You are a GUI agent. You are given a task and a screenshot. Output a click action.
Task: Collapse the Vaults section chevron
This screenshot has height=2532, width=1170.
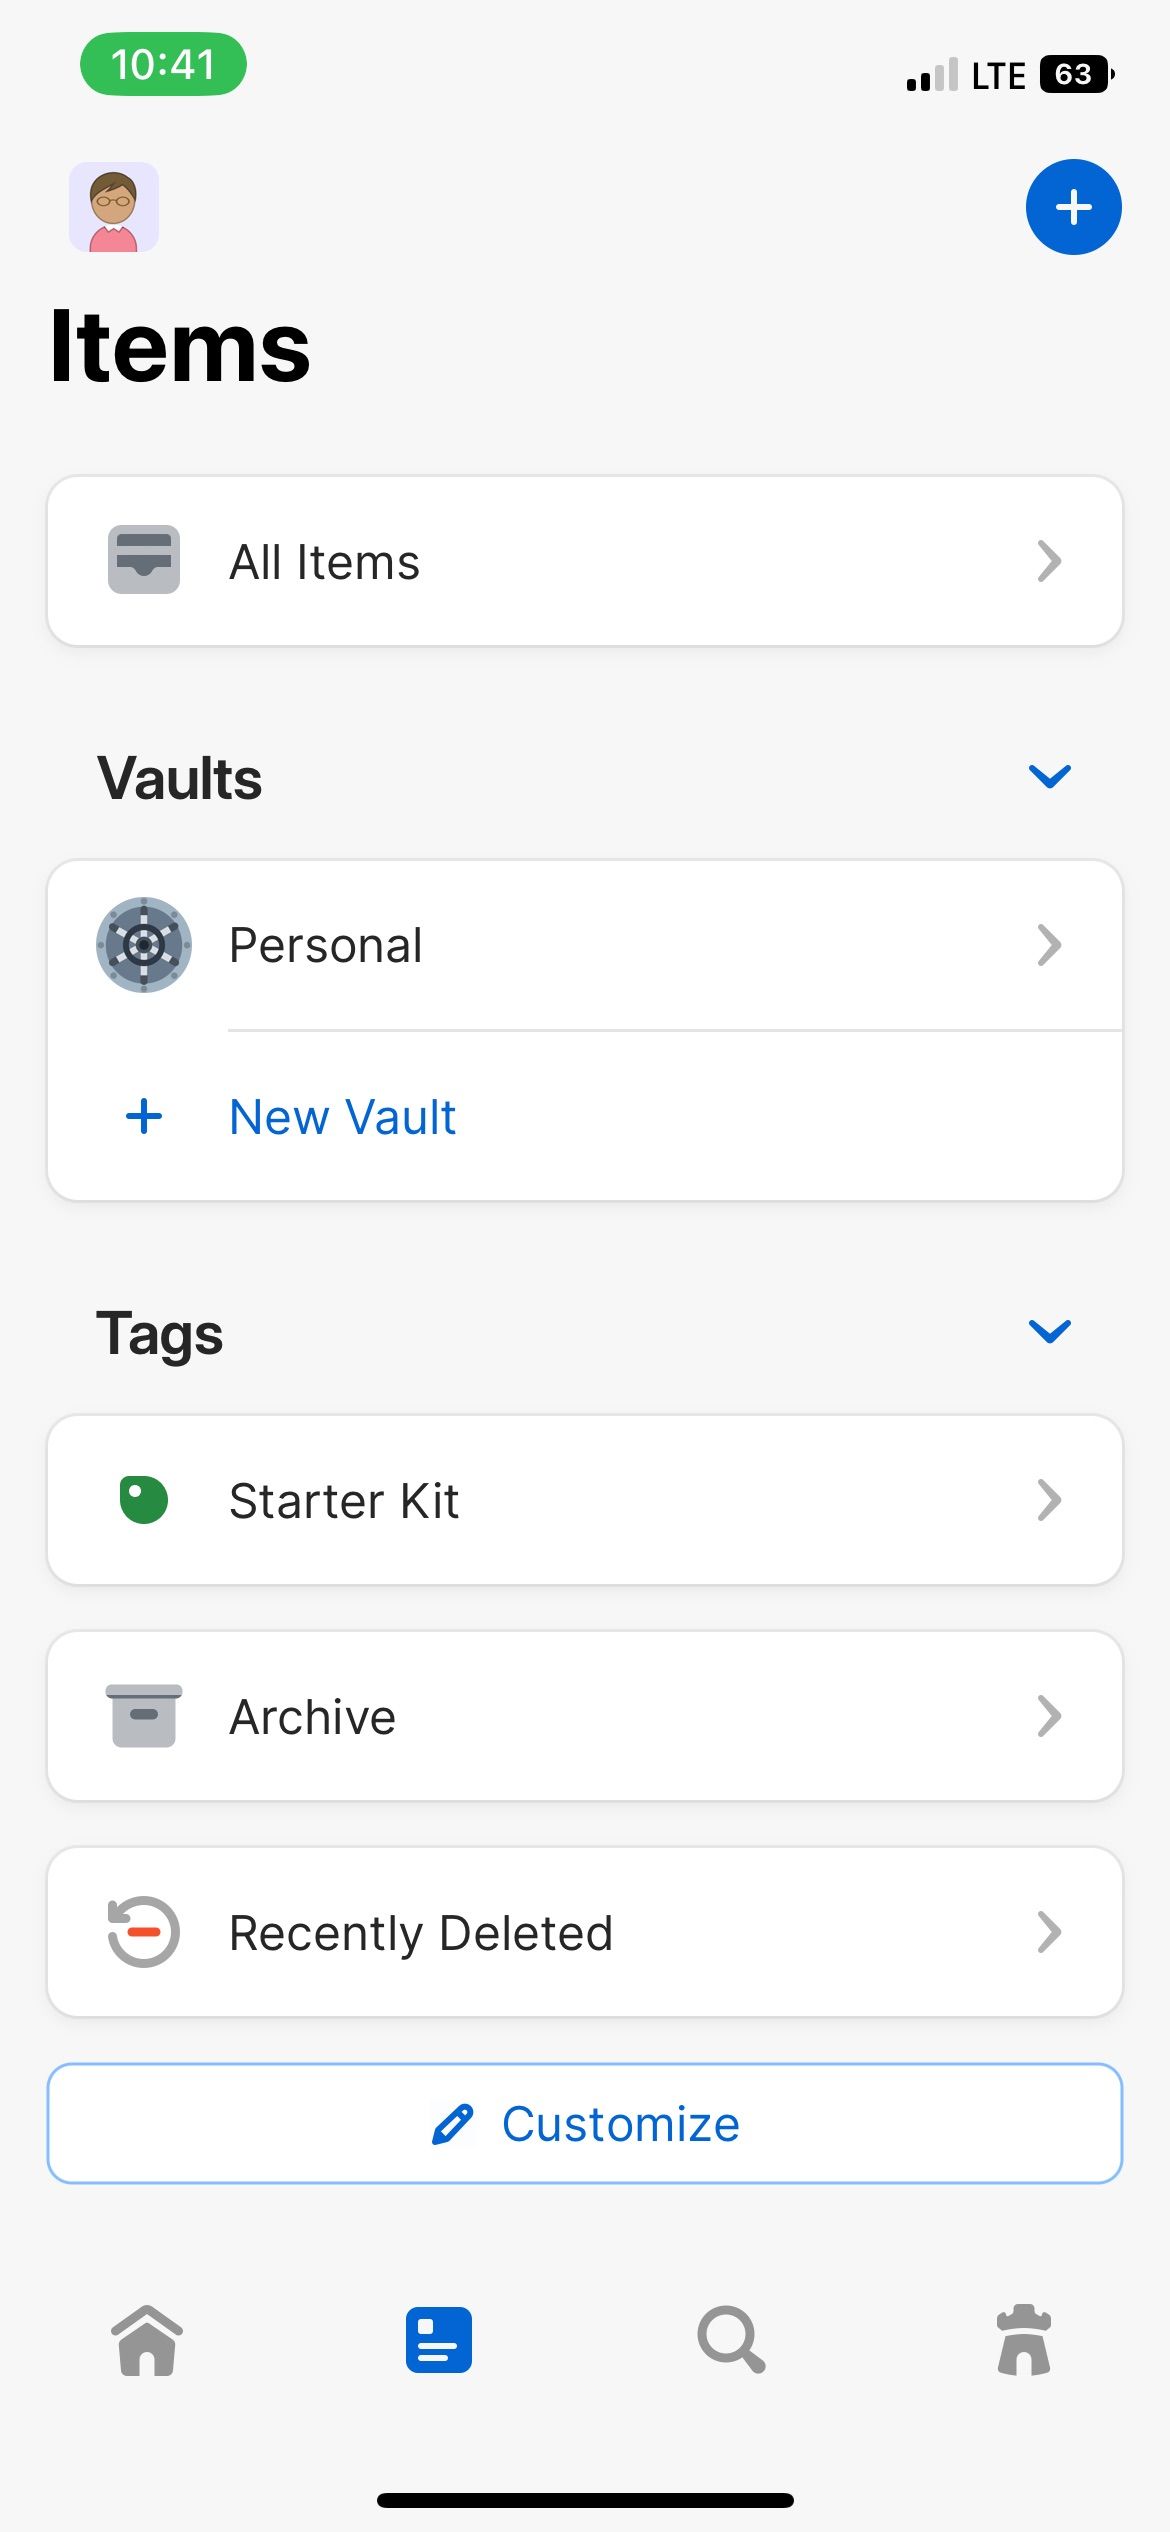(1050, 776)
